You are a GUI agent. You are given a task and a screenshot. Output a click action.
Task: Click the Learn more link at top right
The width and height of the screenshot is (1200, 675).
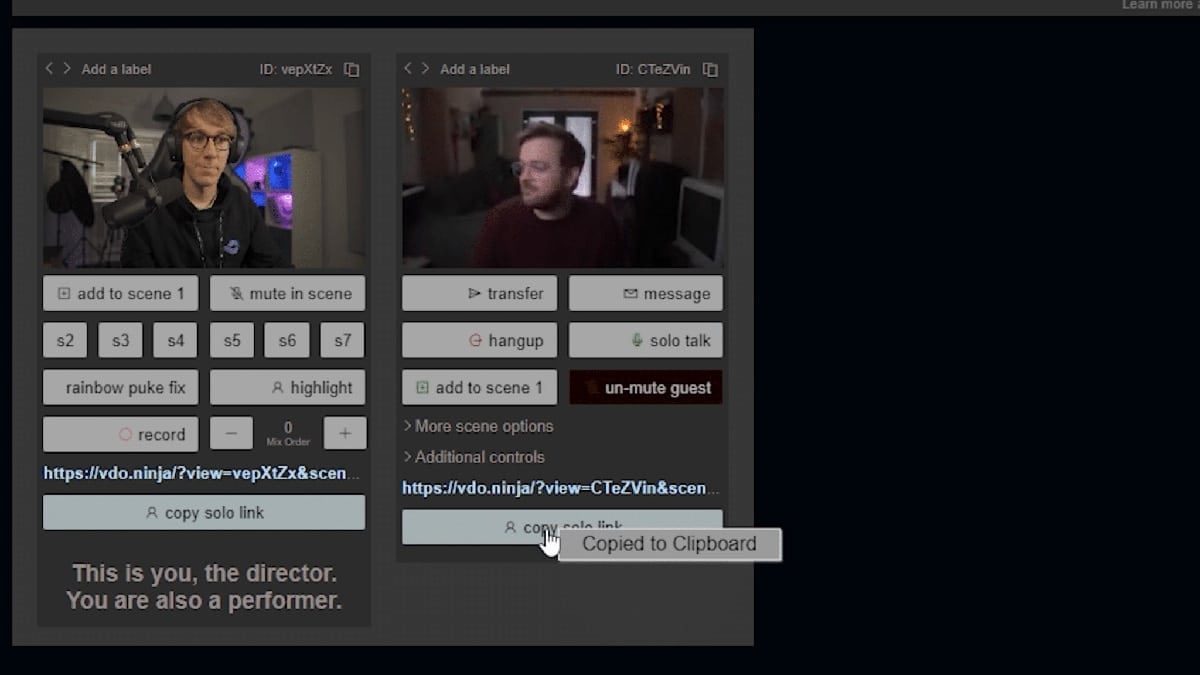click(x=1160, y=5)
